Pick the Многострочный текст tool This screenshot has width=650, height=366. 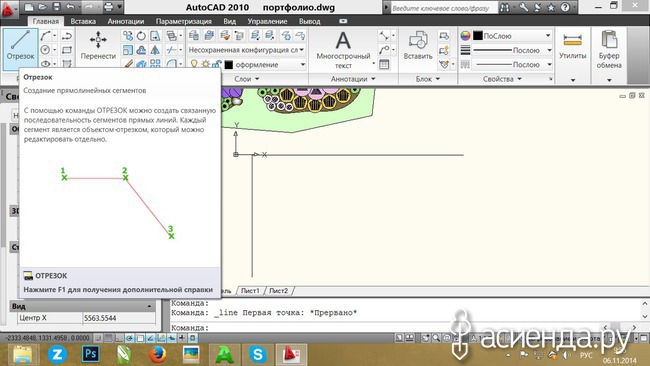tap(343, 49)
